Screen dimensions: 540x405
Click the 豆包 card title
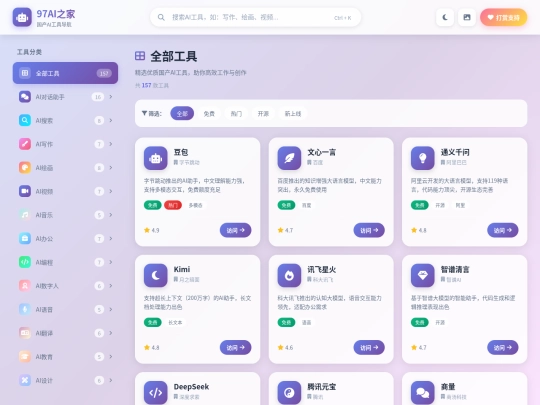click(181, 152)
